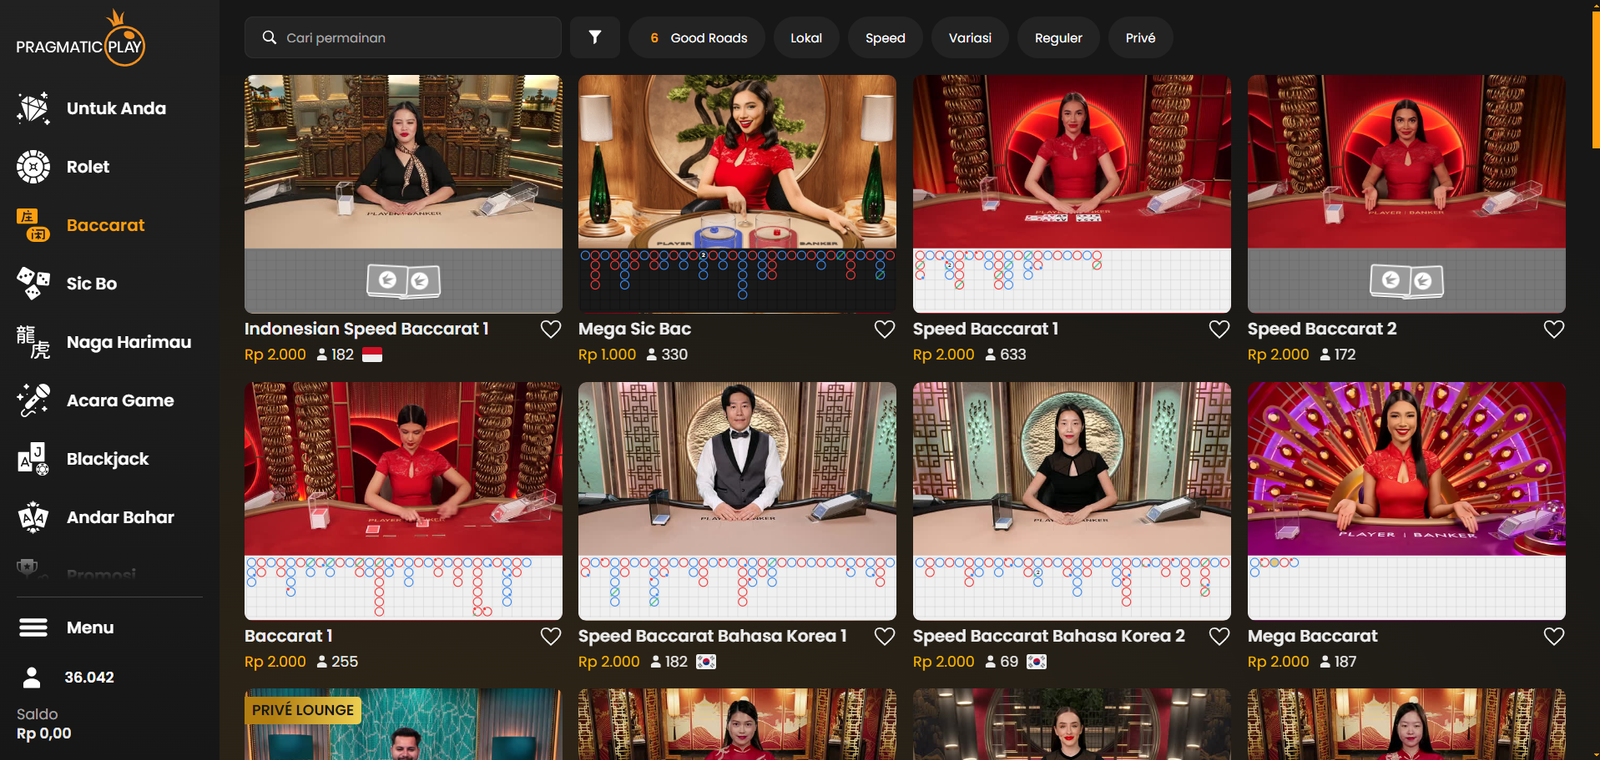Switch to the Baccarat category
Image resolution: width=1600 pixels, height=760 pixels.
105,225
